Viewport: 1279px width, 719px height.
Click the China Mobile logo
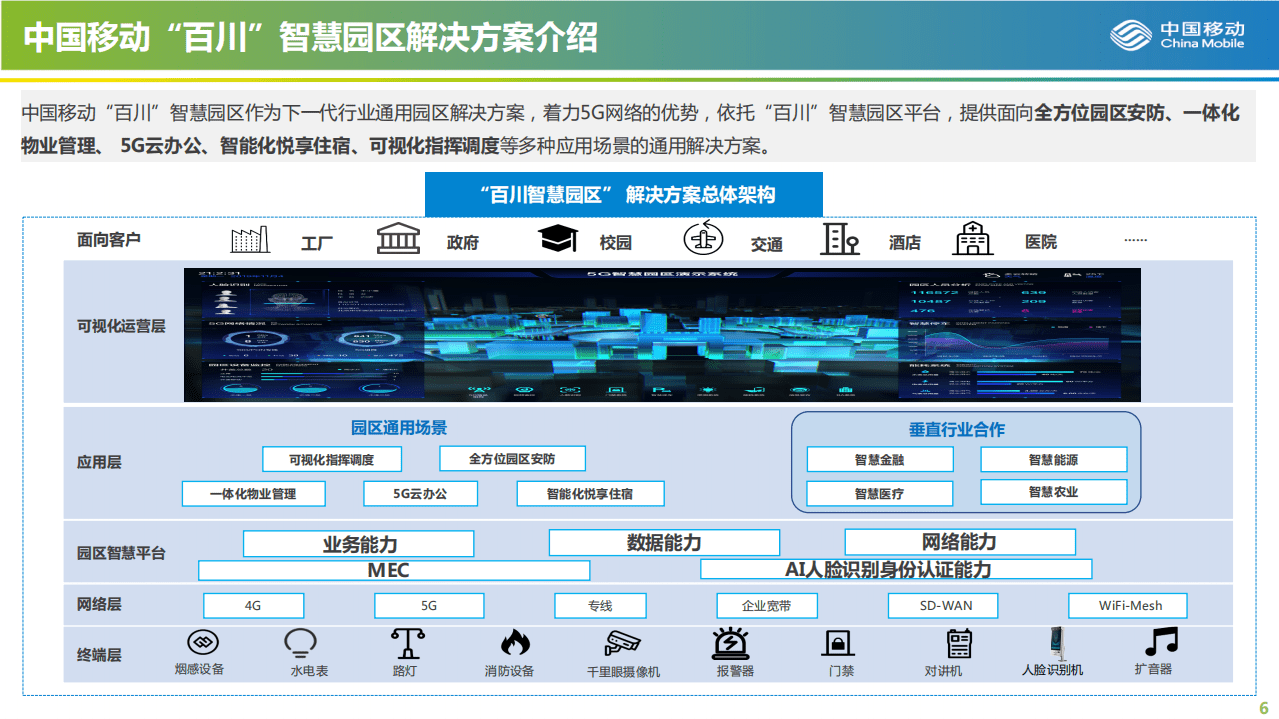pyautogui.click(x=1182, y=35)
